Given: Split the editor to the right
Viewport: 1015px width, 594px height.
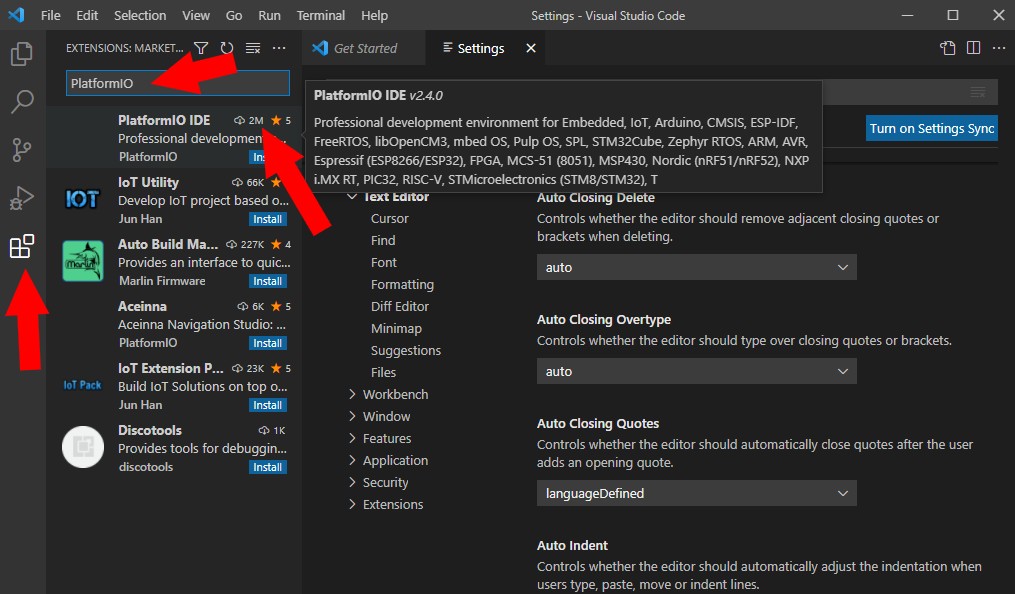Looking at the screenshot, I should (x=973, y=48).
